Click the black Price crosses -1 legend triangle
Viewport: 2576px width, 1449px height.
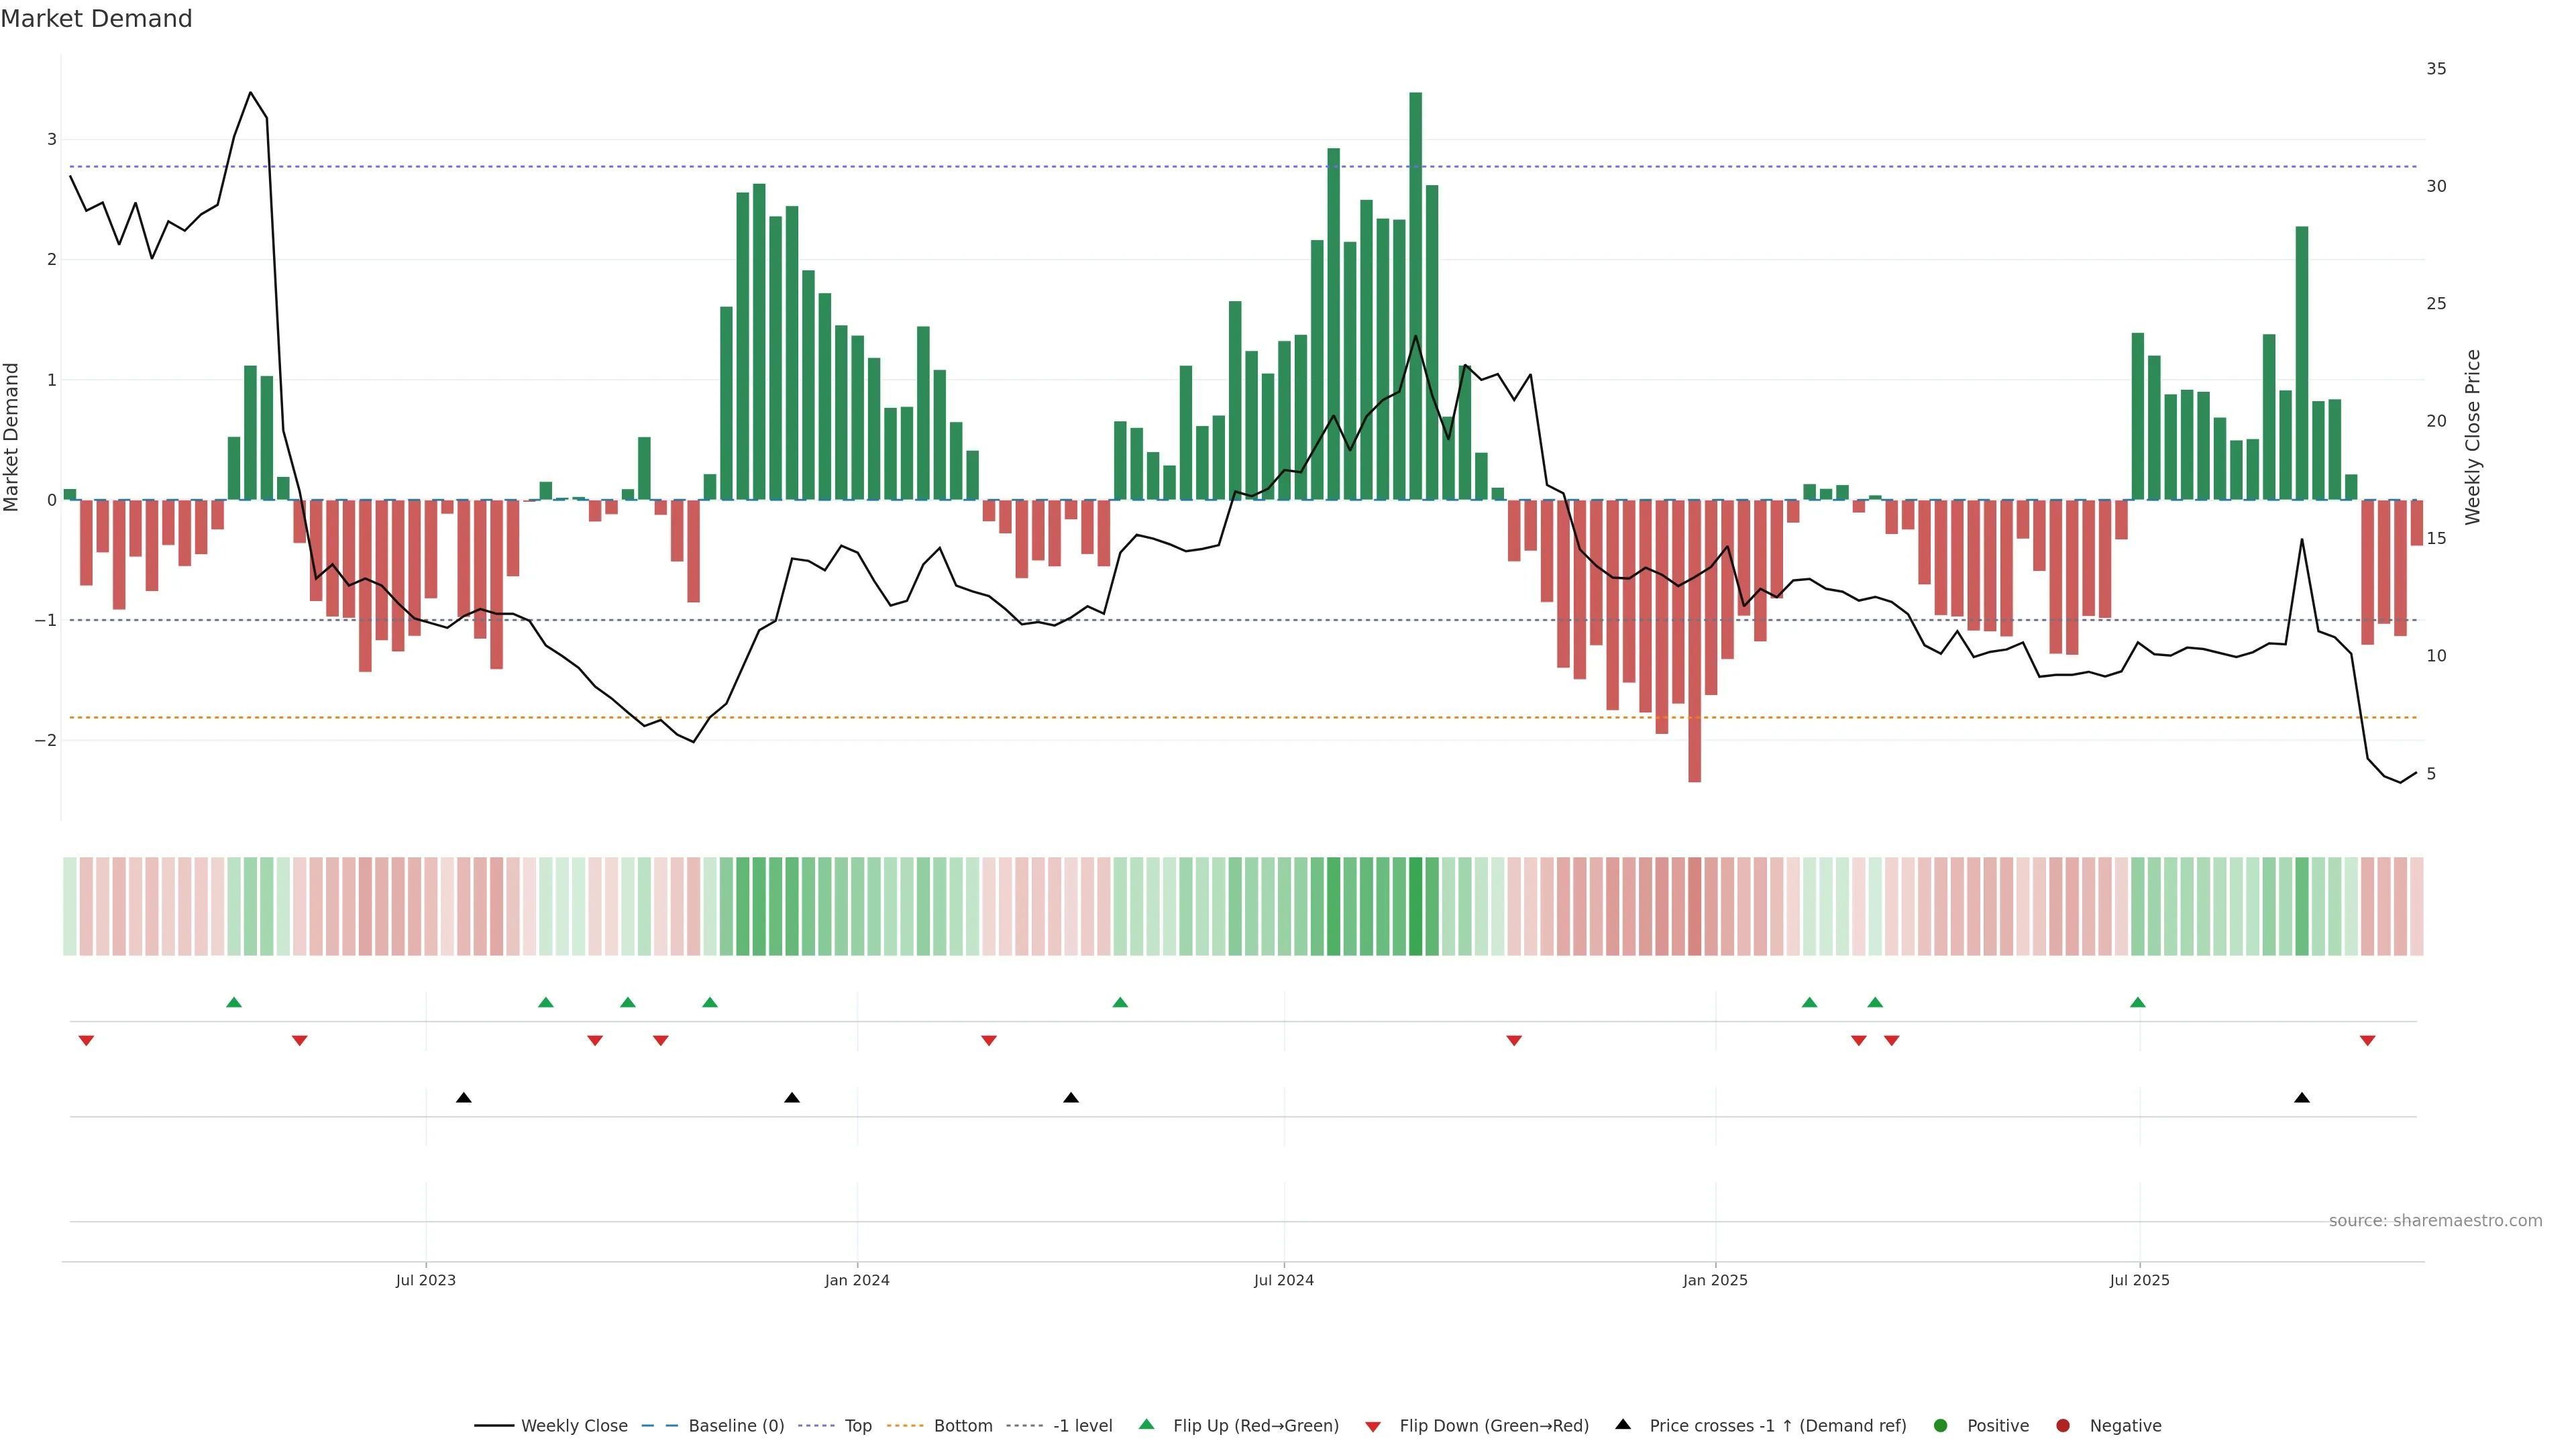click(x=1623, y=1424)
